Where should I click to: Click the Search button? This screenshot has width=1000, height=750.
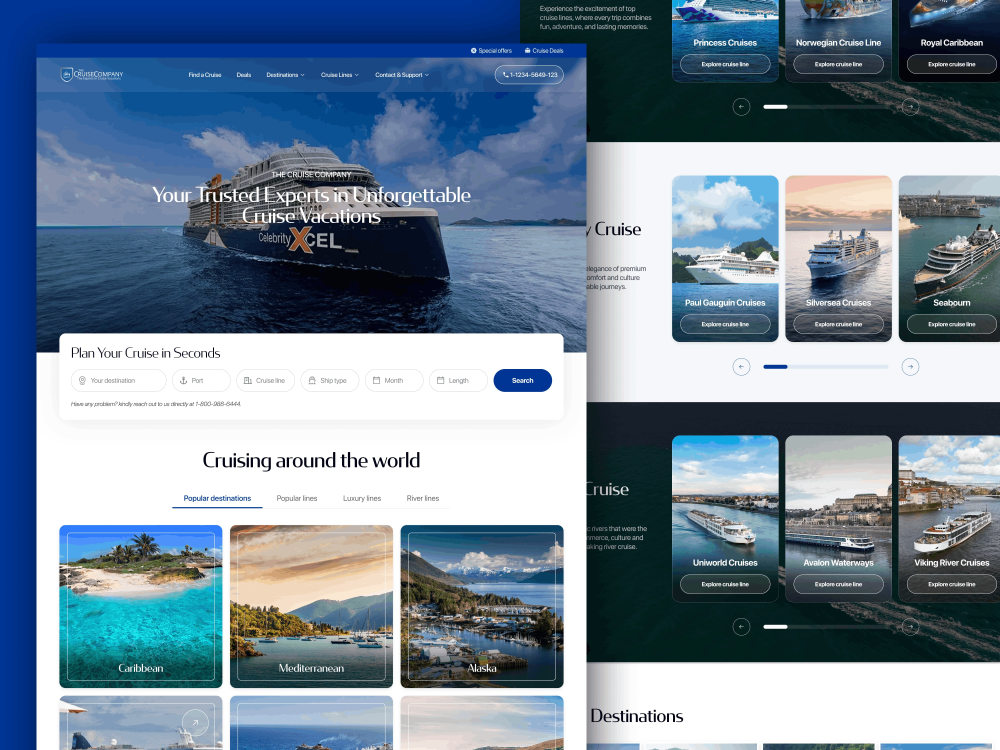522,380
